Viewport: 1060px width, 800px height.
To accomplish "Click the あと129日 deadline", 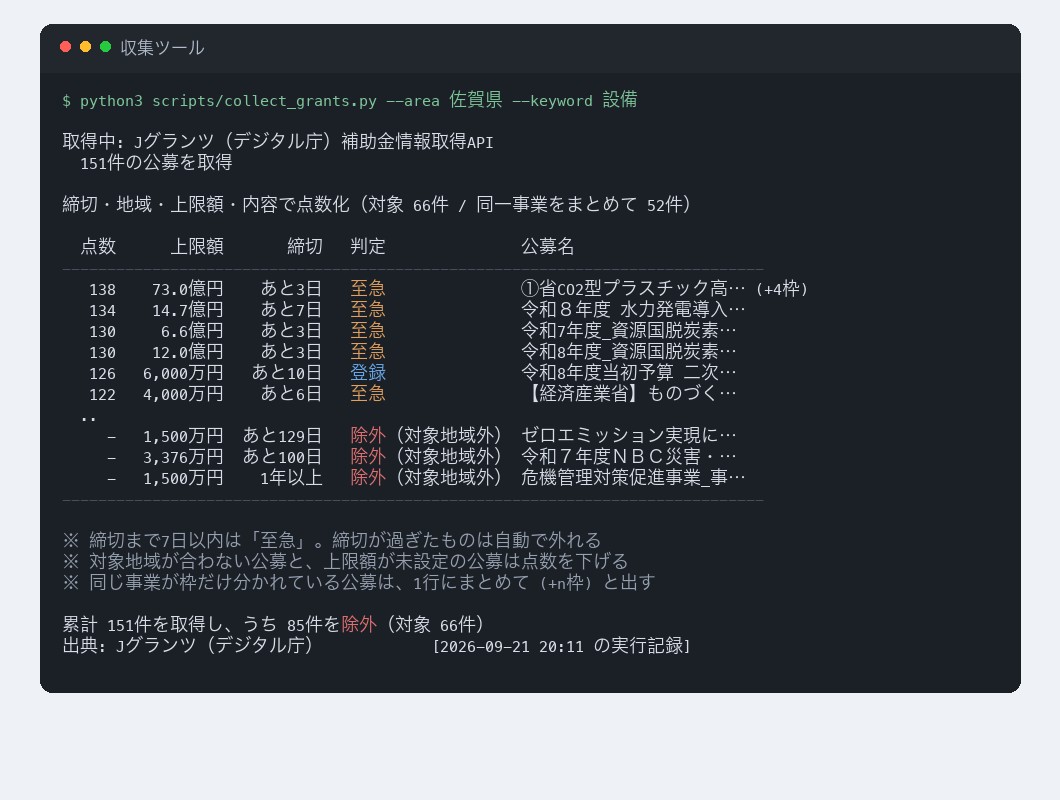I will tap(283, 436).
